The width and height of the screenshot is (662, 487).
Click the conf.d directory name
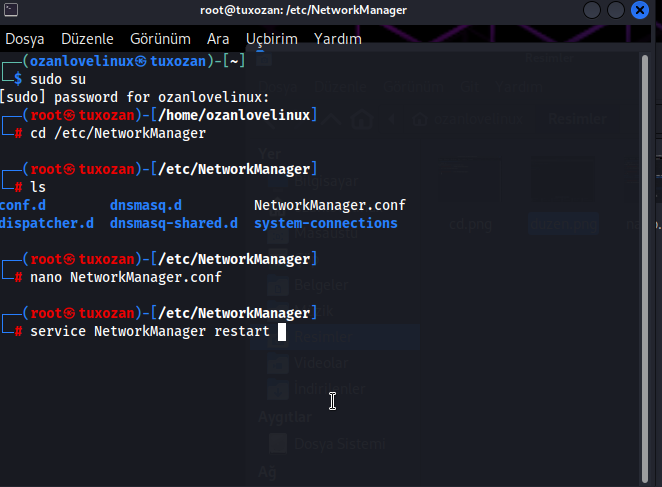pos(23,205)
